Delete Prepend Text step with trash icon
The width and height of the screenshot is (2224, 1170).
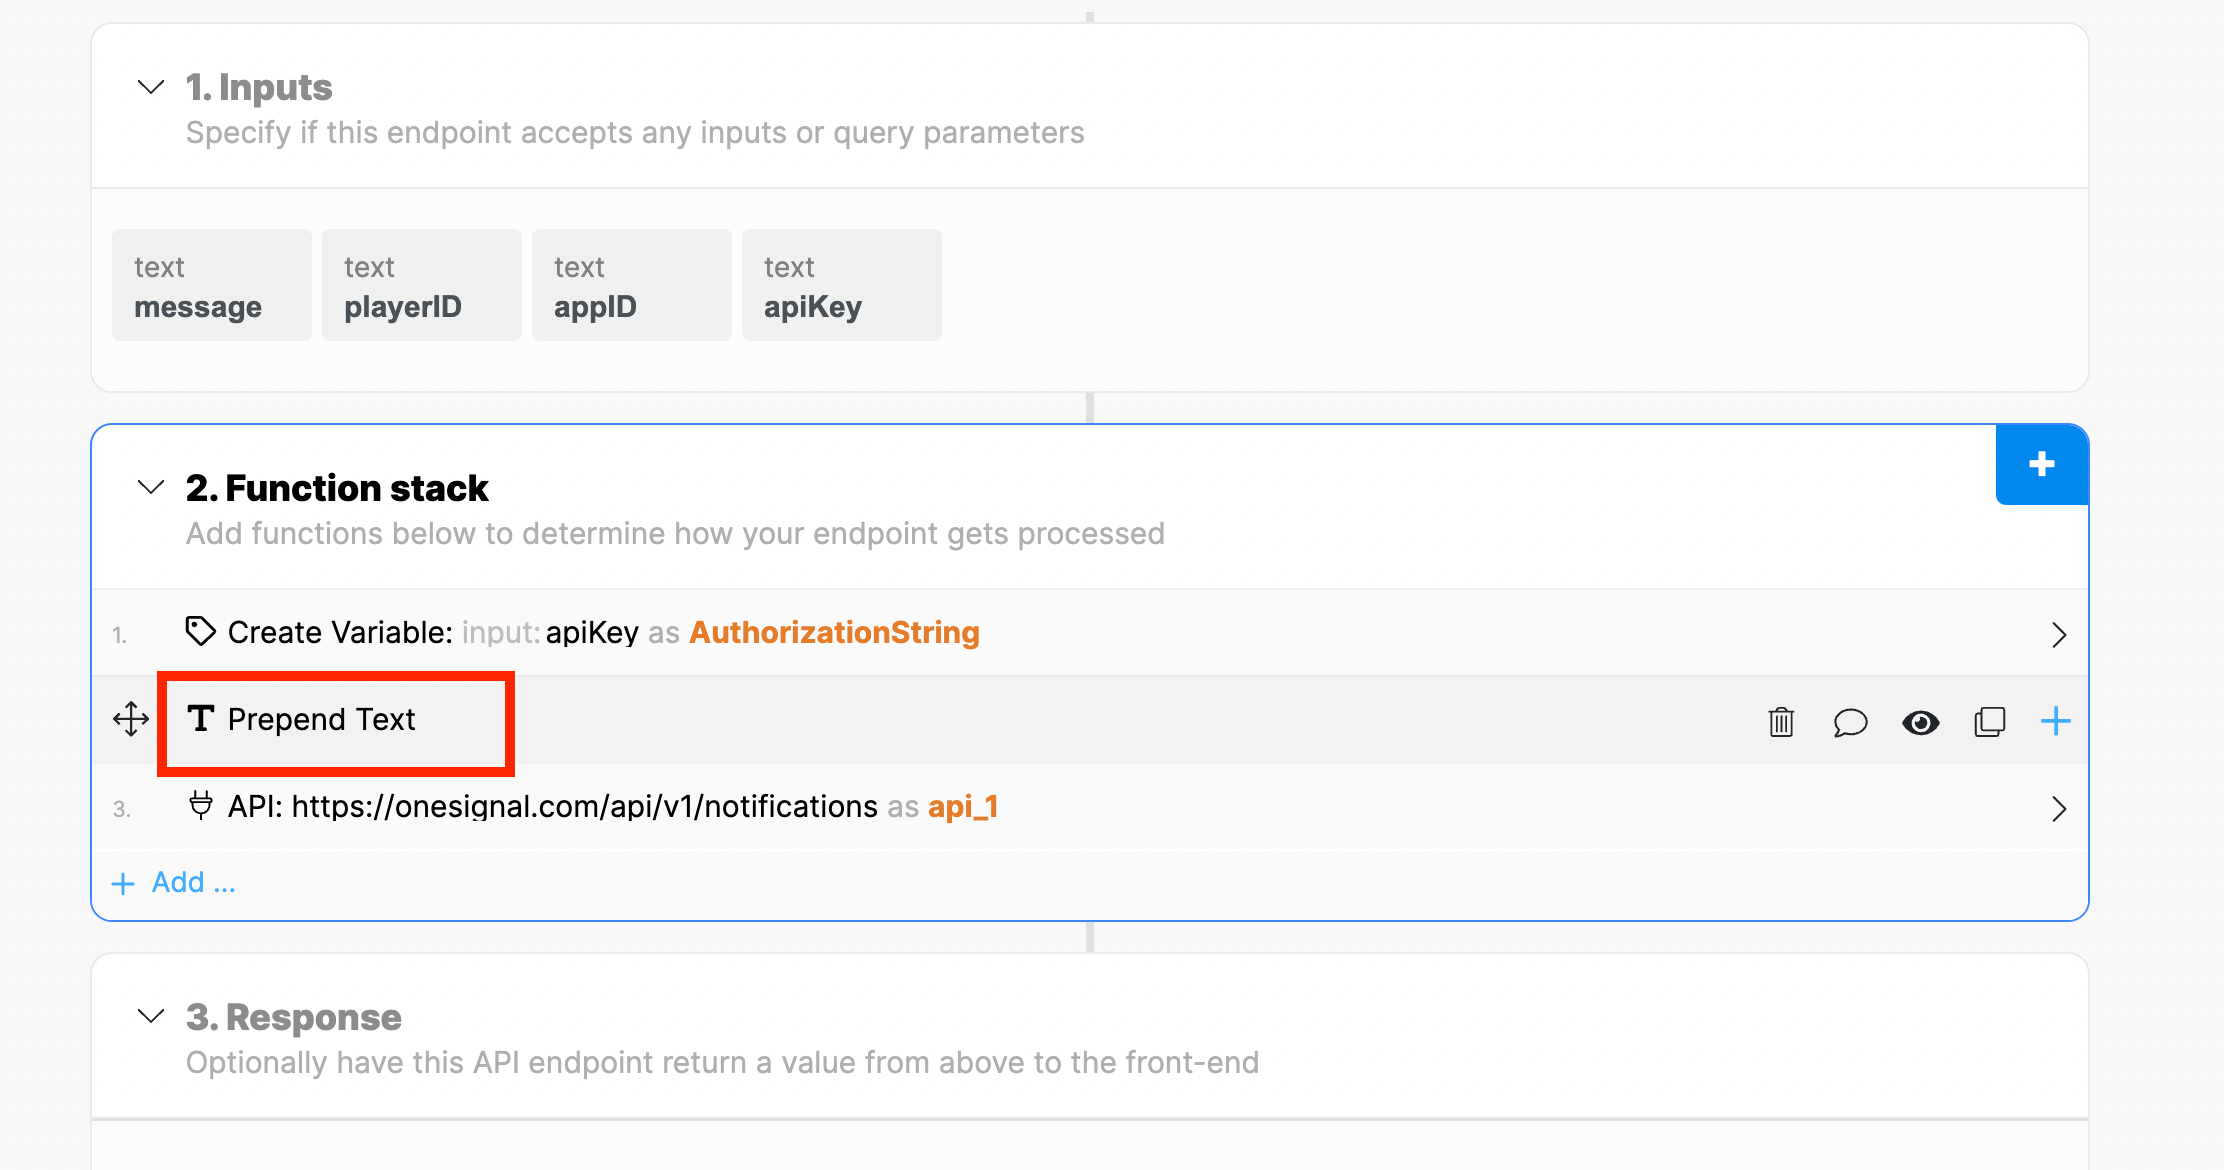tap(1781, 721)
